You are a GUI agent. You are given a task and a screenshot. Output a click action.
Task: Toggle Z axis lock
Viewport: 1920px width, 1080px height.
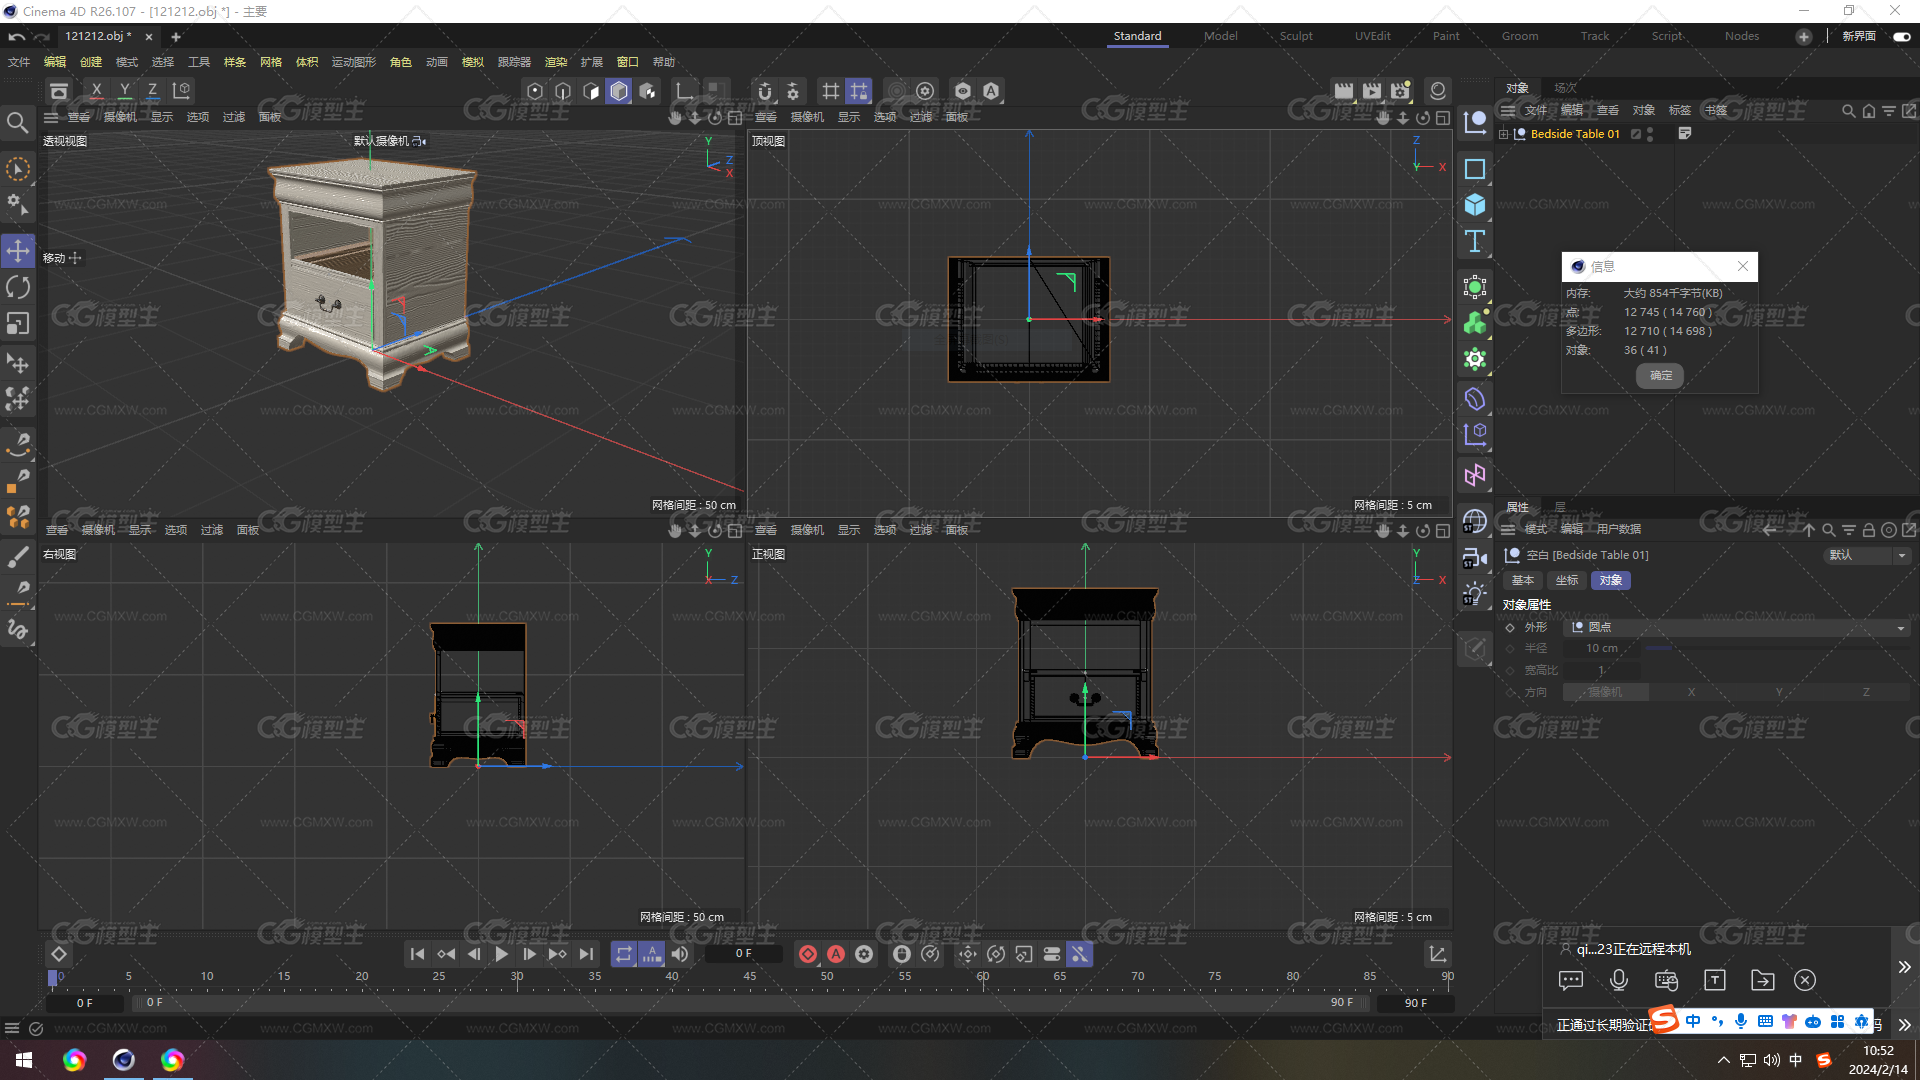[x=152, y=91]
